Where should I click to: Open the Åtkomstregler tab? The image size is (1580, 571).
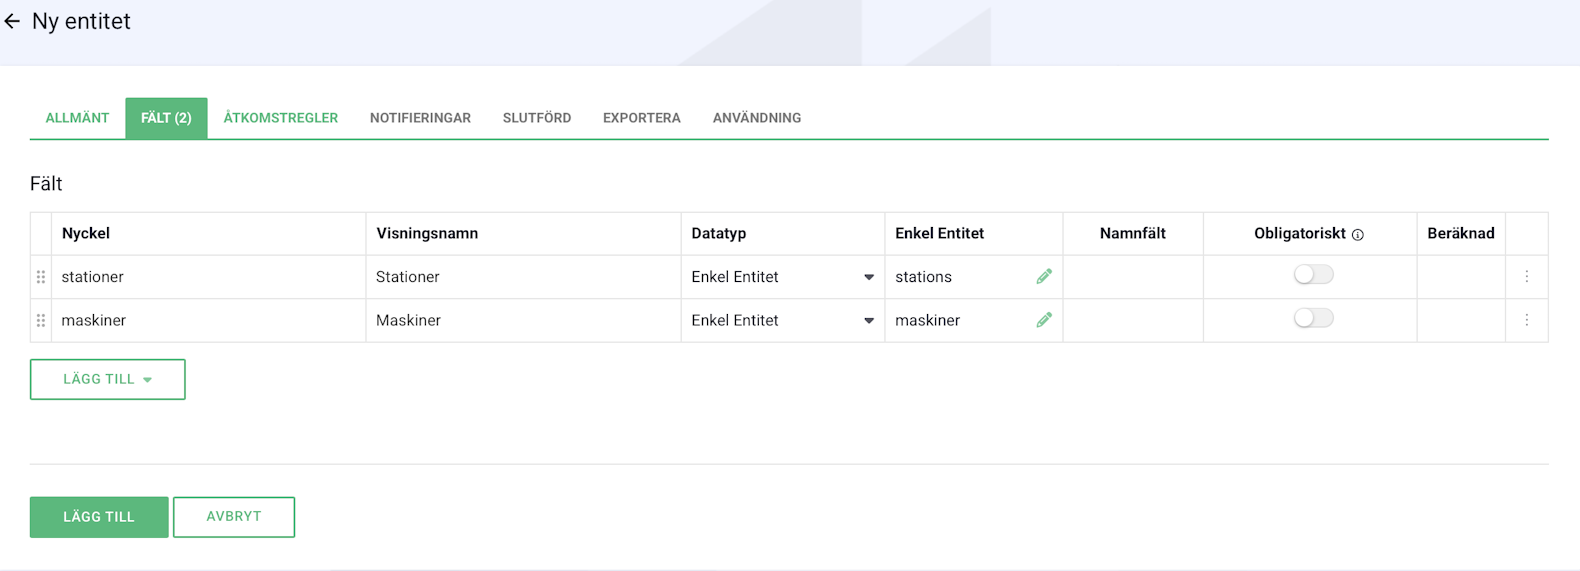pos(281,118)
